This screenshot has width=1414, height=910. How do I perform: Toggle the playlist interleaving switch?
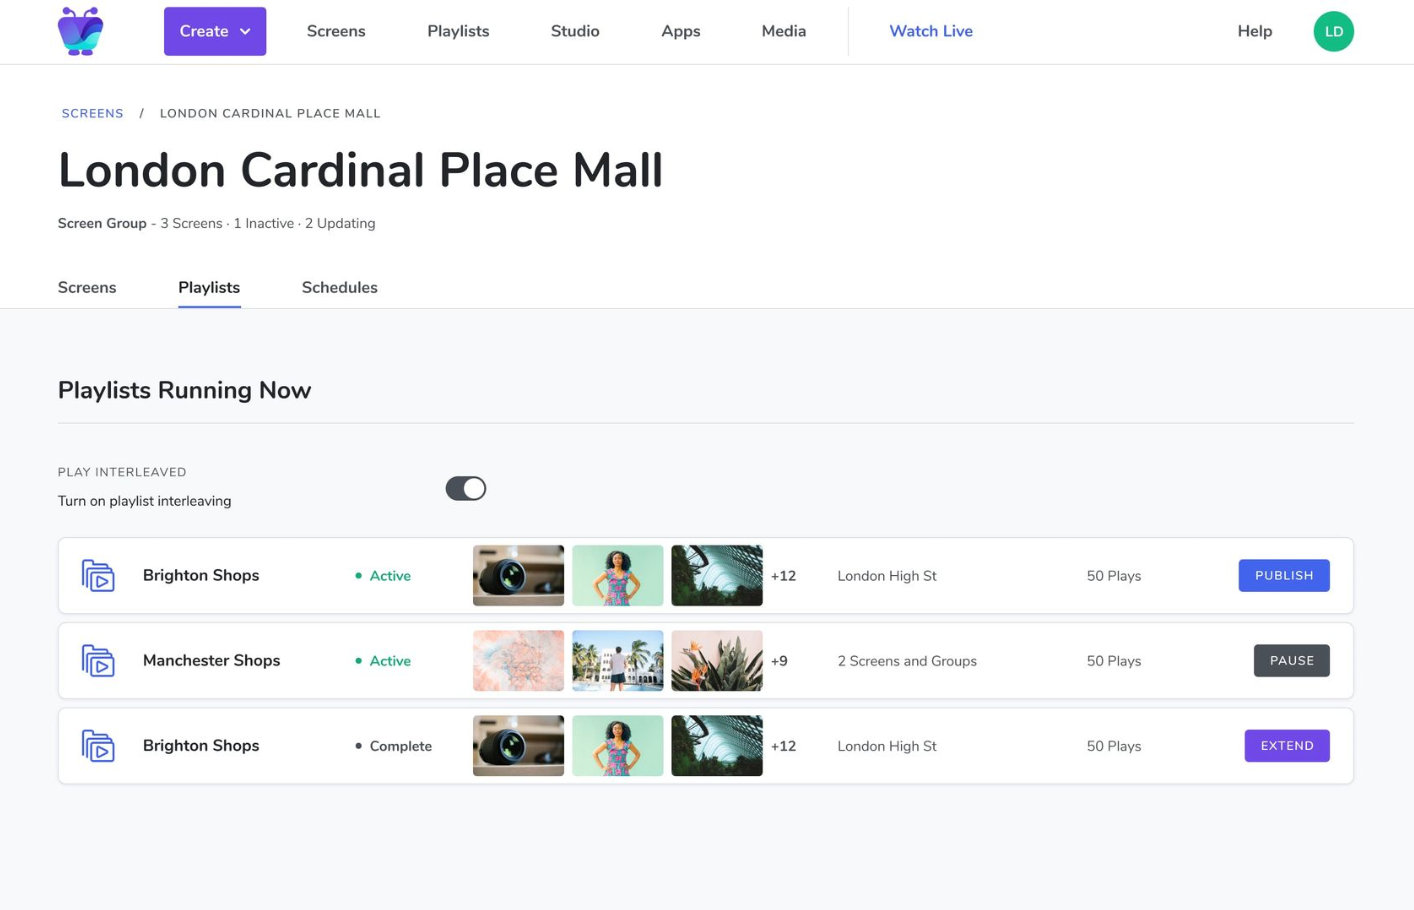coord(466,488)
